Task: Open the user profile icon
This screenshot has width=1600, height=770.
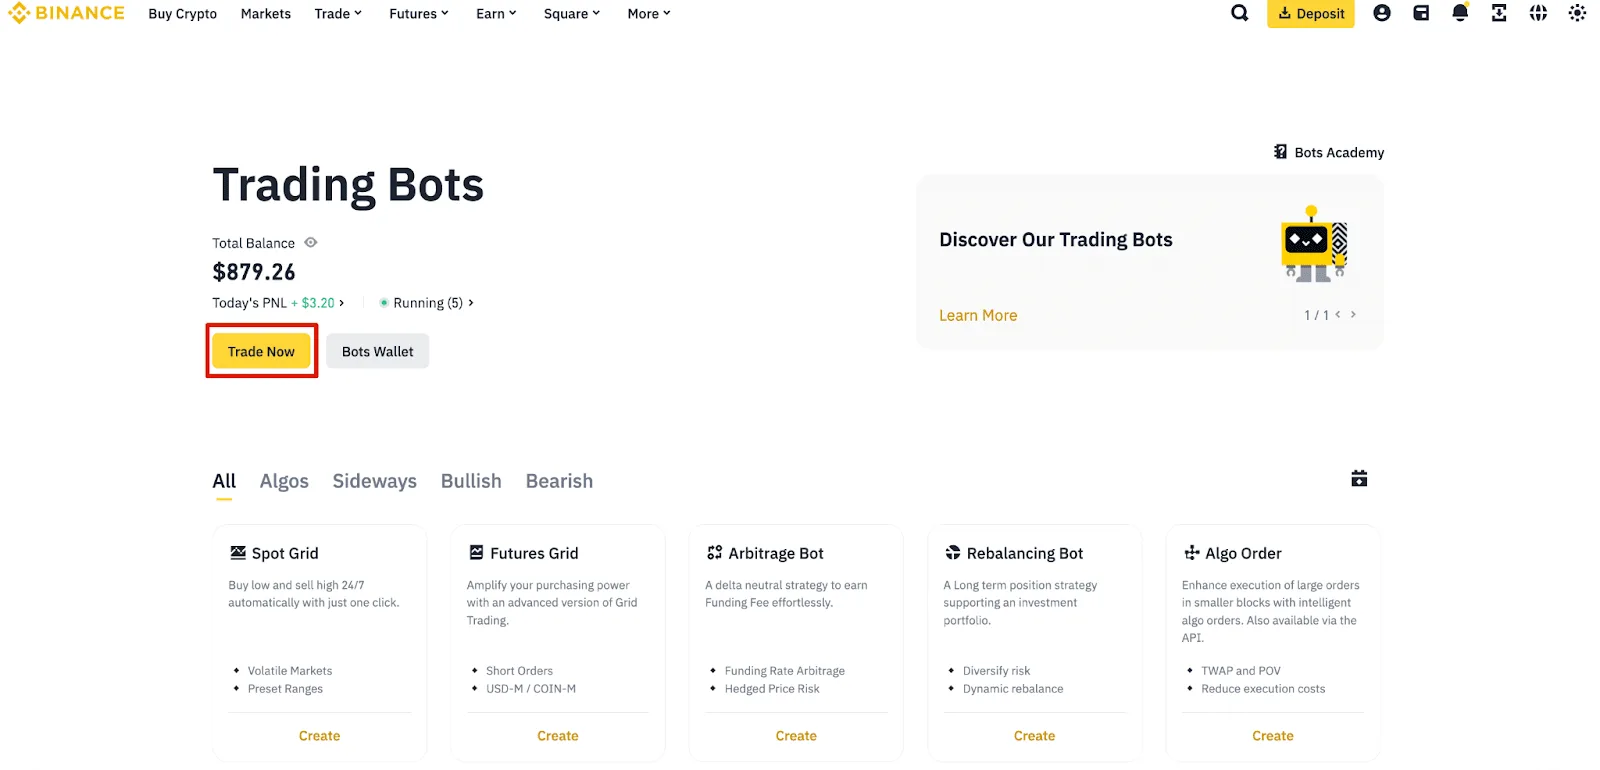Action: (1382, 13)
